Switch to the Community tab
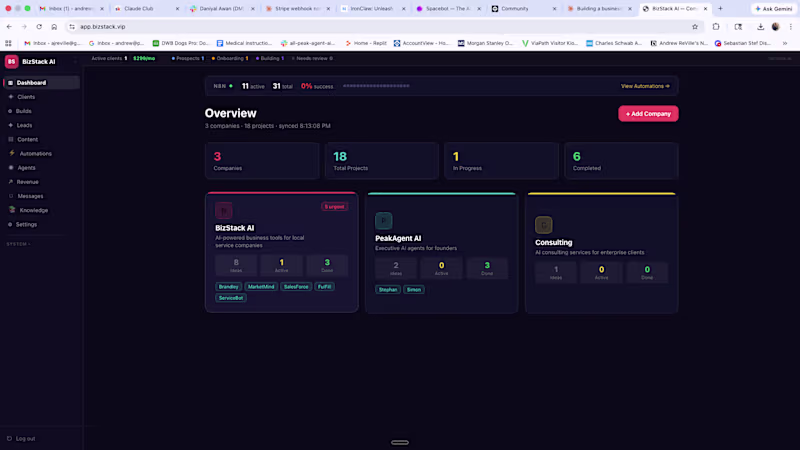Viewport: 800px width, 450px height. click(x=524, y=9)
